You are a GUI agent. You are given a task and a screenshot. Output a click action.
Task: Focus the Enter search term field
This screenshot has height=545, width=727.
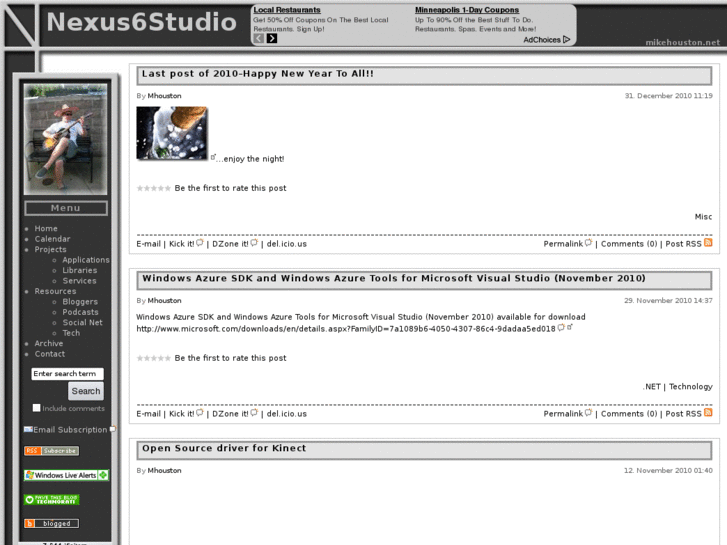pyautogui.click(x=67, y=374)
